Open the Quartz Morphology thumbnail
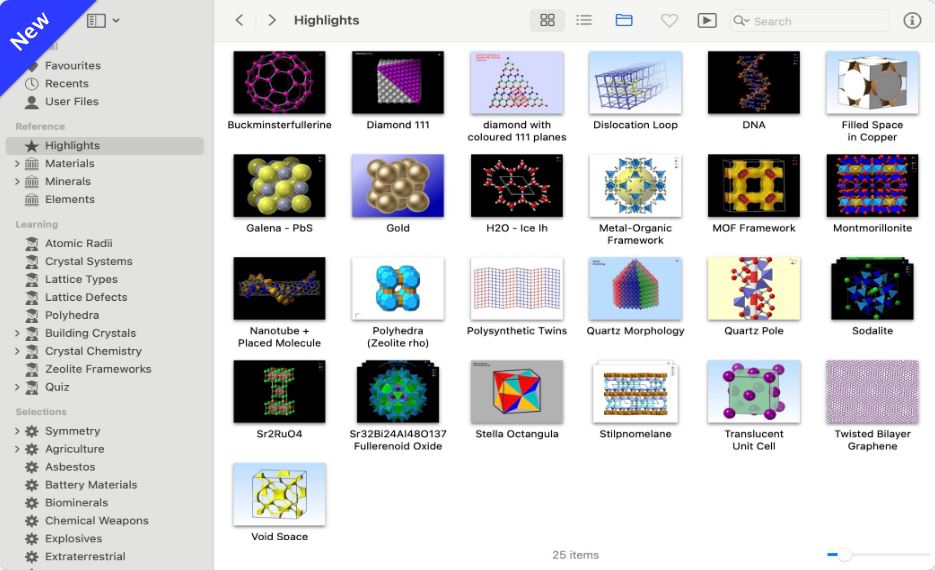Screen dimensions: 935x570 pyautogui.click(x=635, y=289)
